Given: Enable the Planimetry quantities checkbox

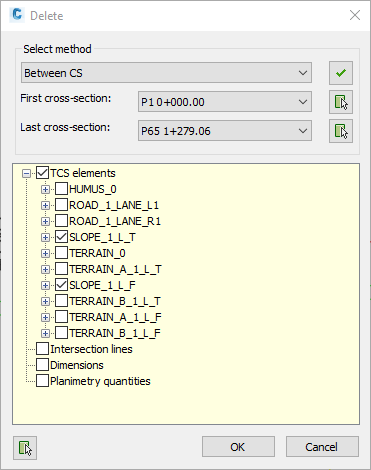Looking at the screenshot, I should (42, 381).
